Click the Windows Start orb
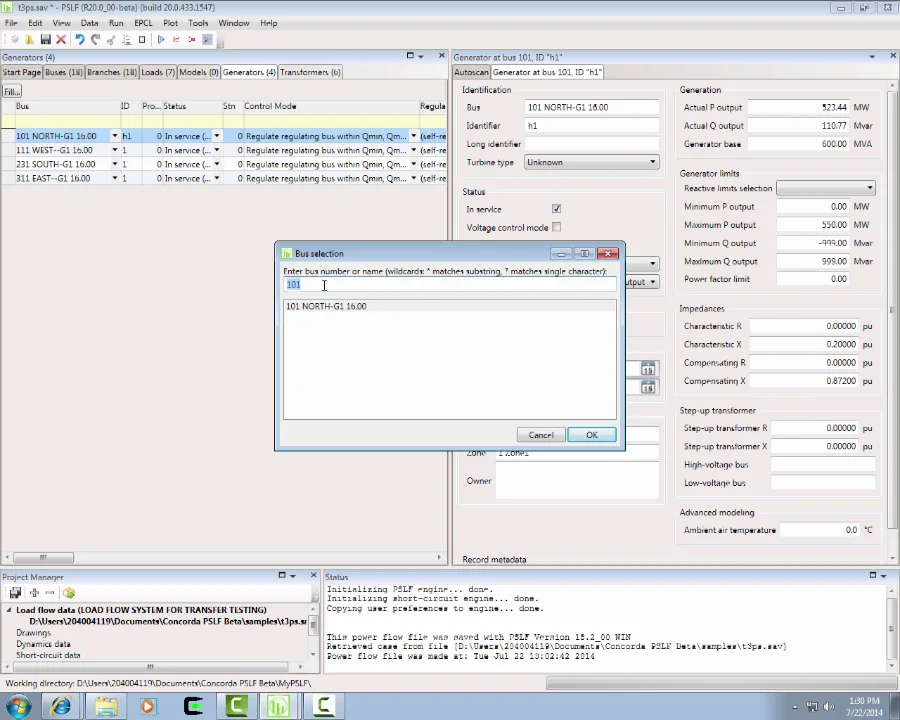Image resolution: width=900 pixels, height=720 pixels. click(18, 706)
